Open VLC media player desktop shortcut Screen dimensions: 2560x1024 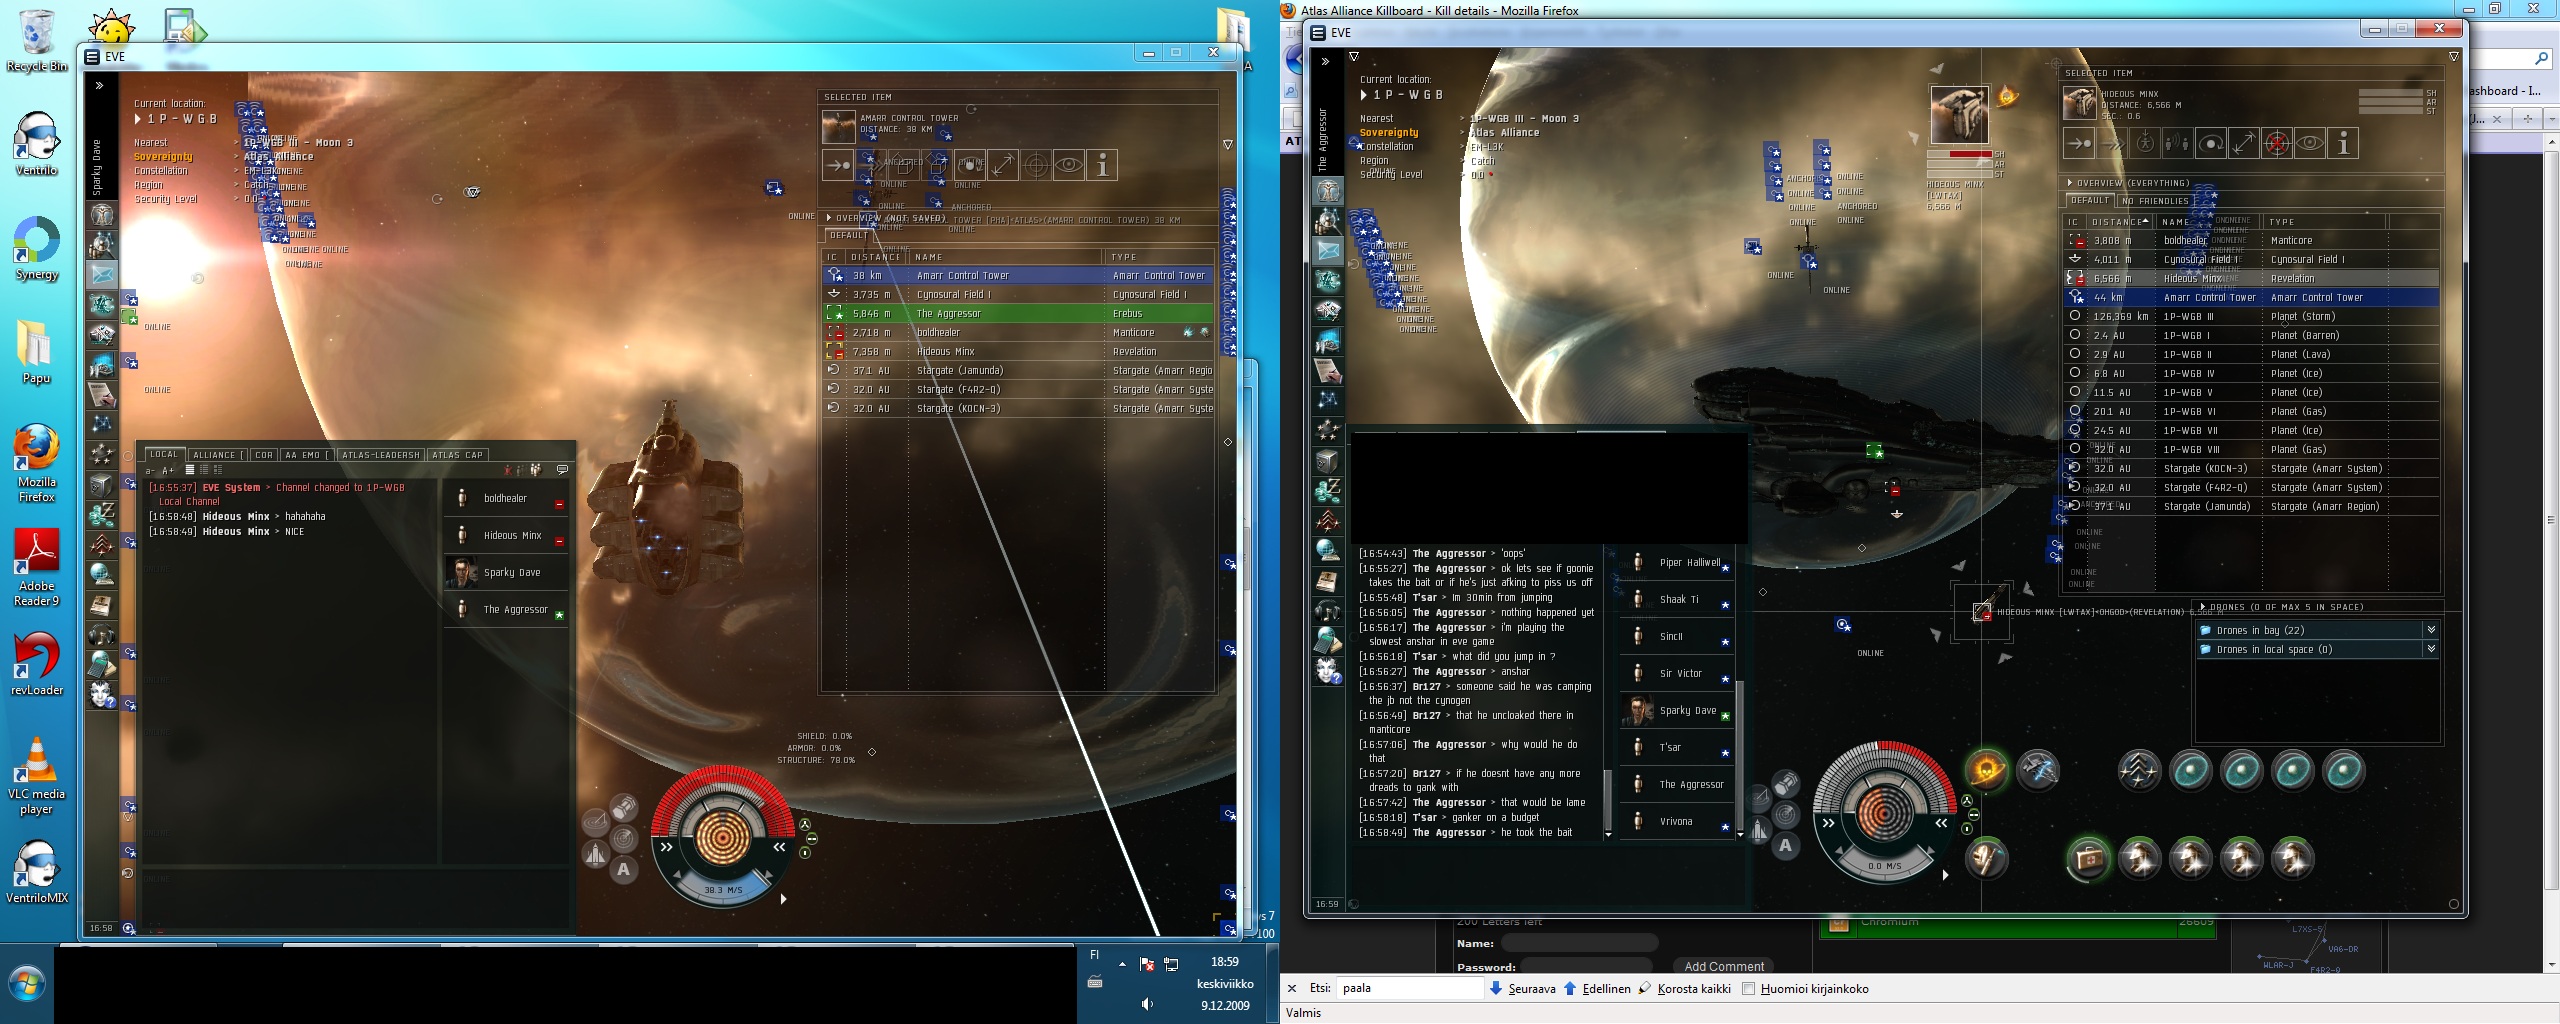click(x=37, y=775)
